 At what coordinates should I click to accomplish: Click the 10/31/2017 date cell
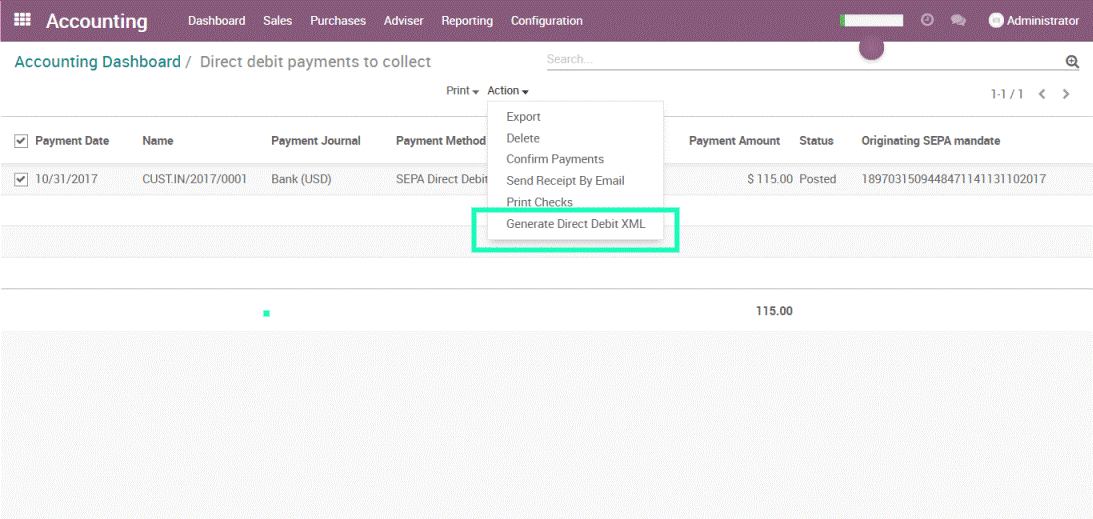[67, 179]
